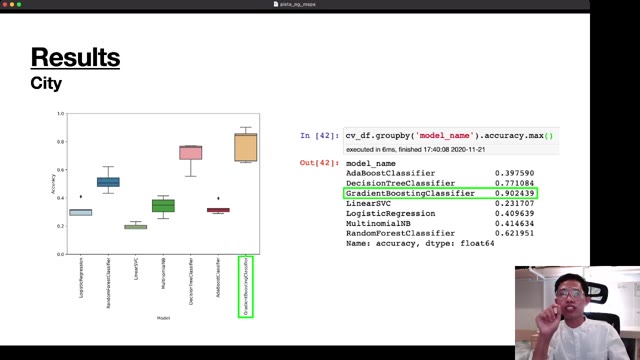This screenshot has height=360, width=640.
Task: Click the value 0.231707
Action: click(x=514, y=203)
